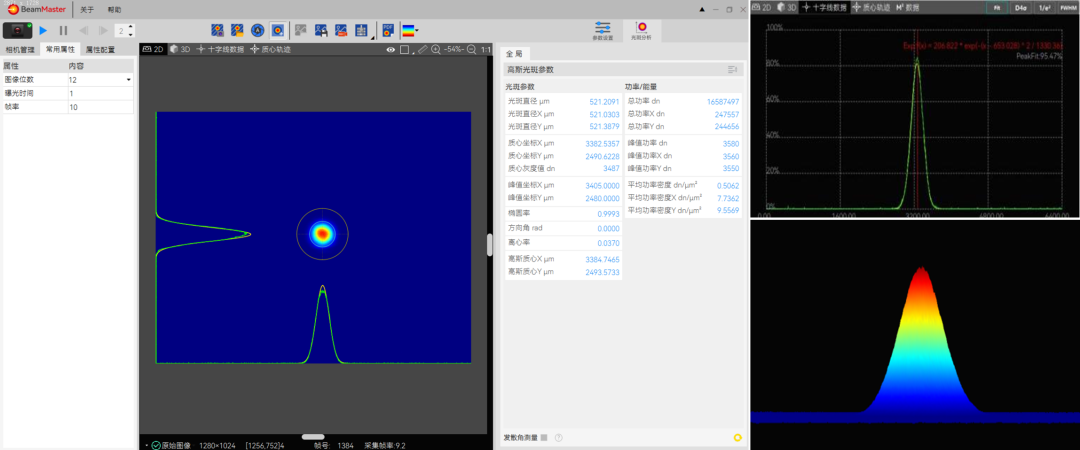Click the 3D tab in right panel
The height and width of the screenshot is (450, 1080).
point(787,7)
